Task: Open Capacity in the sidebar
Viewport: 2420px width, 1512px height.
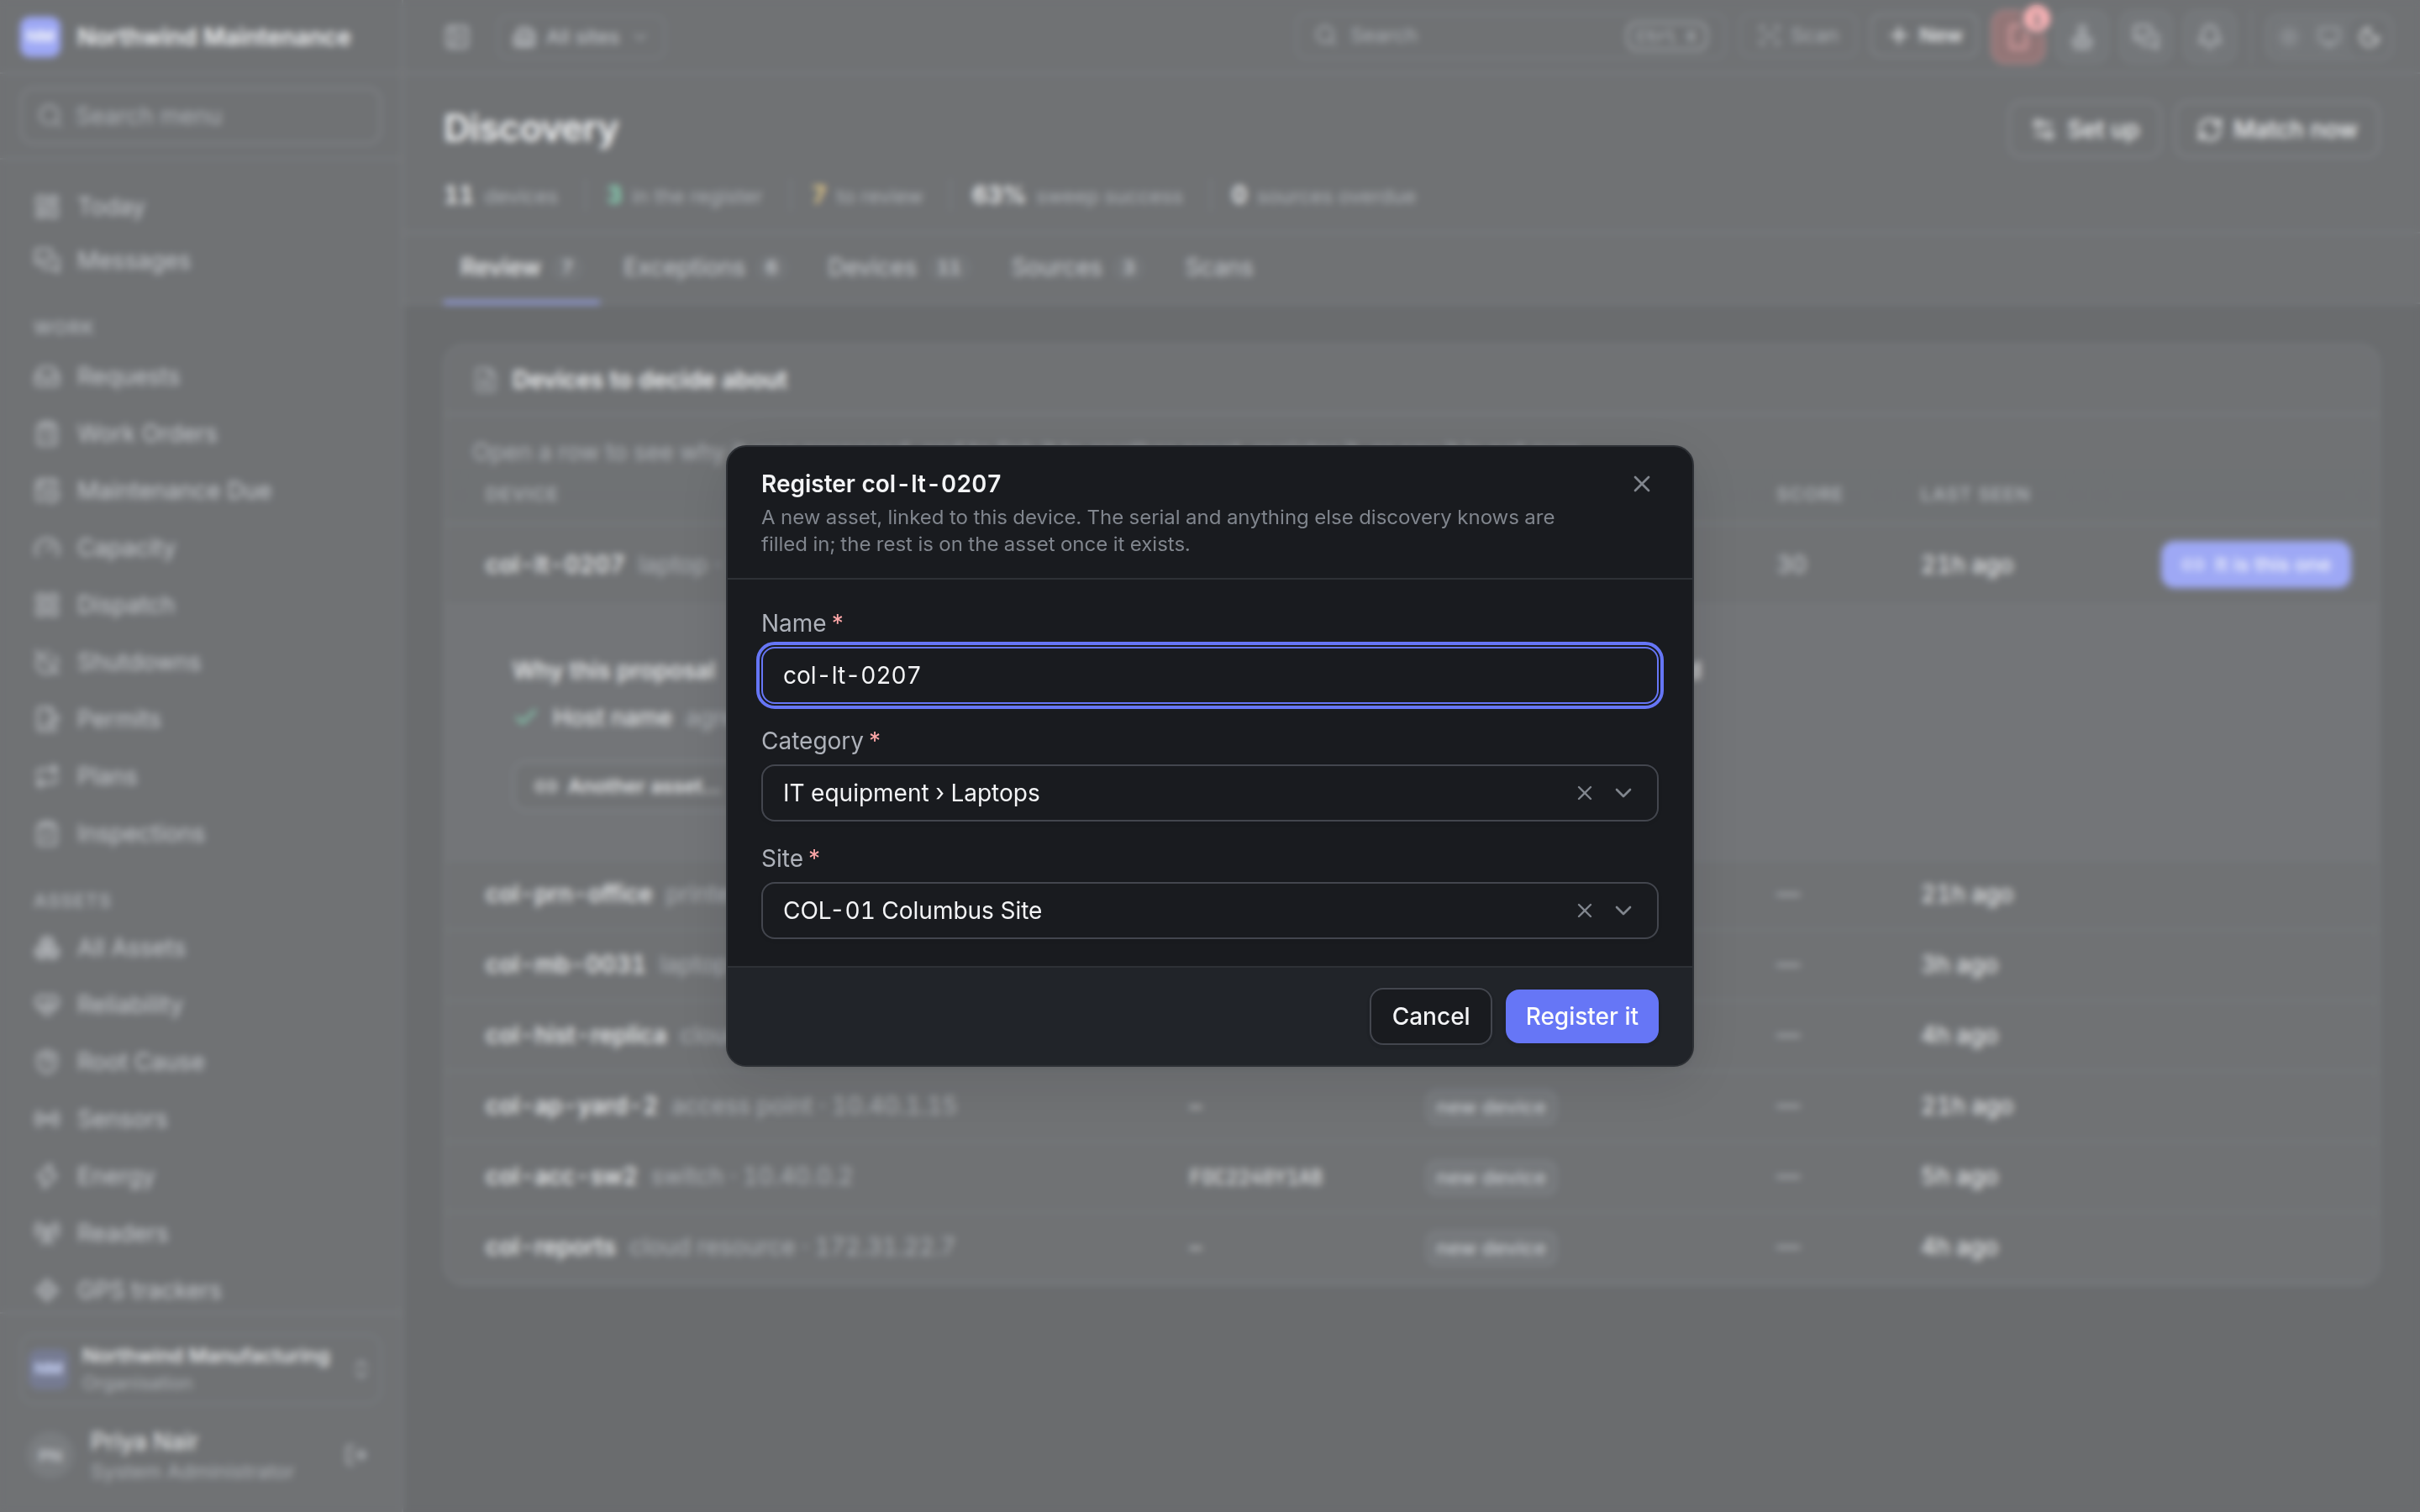Action: tap(200, 548)
